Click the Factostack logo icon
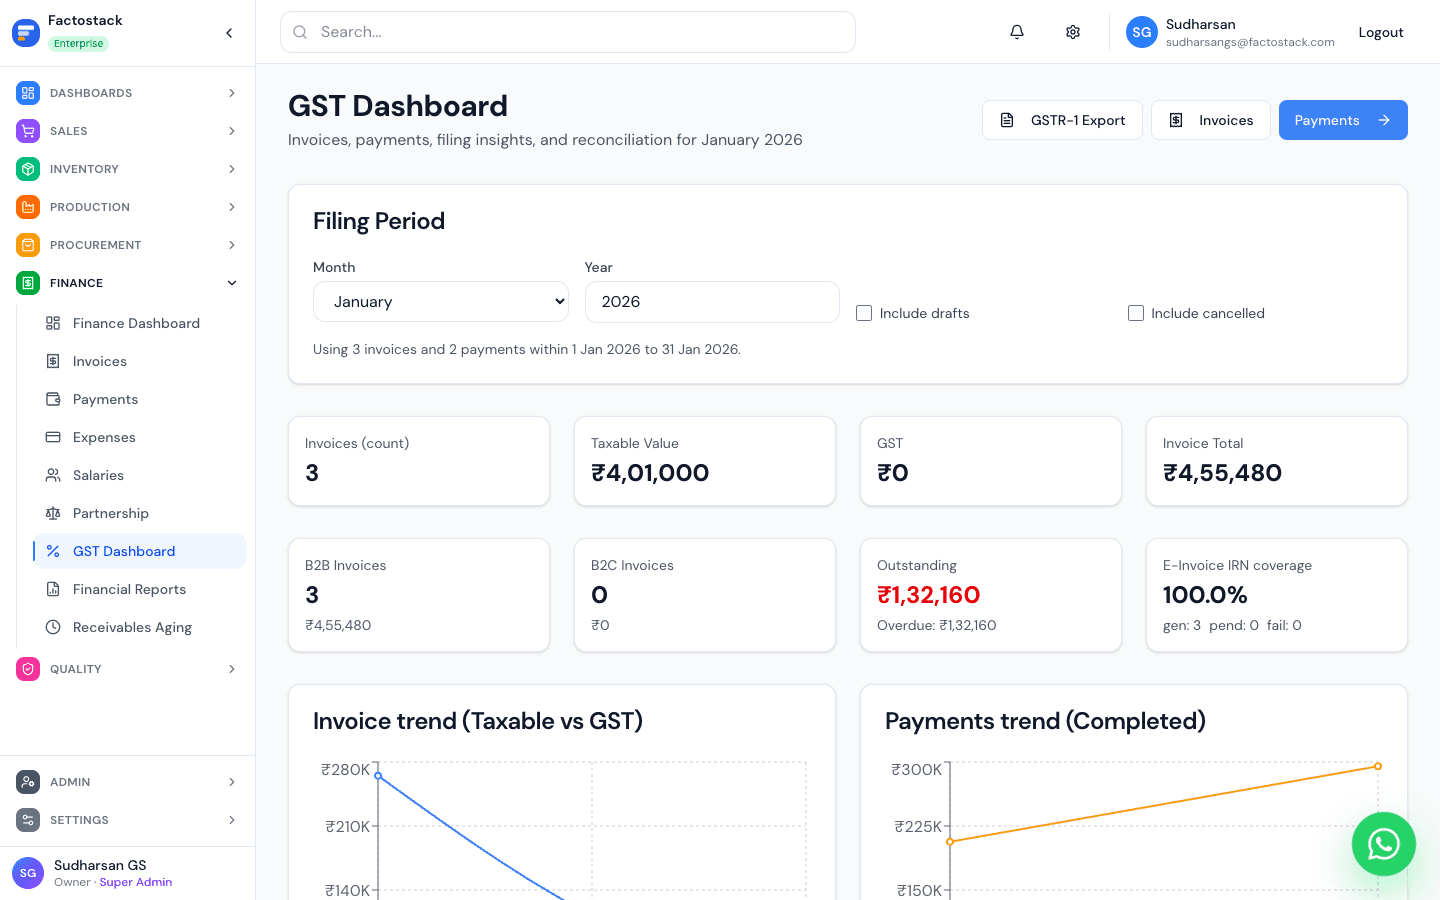Screen dimensions: 1440x900 [x=26, y=32]
